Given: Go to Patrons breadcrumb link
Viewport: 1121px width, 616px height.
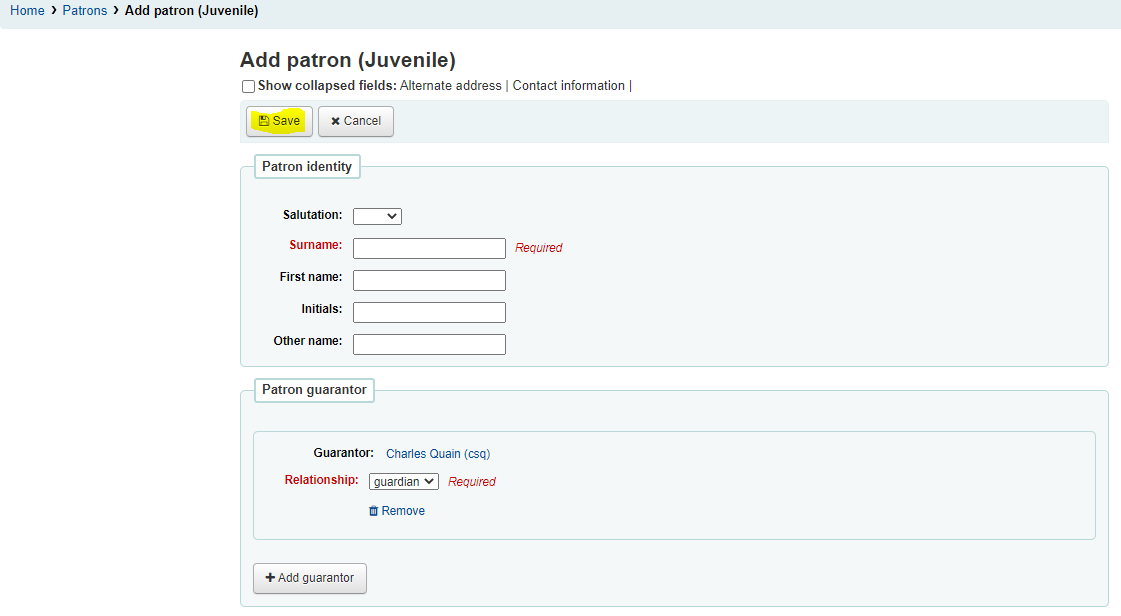Looking at the screenshot, I should 84,11.
